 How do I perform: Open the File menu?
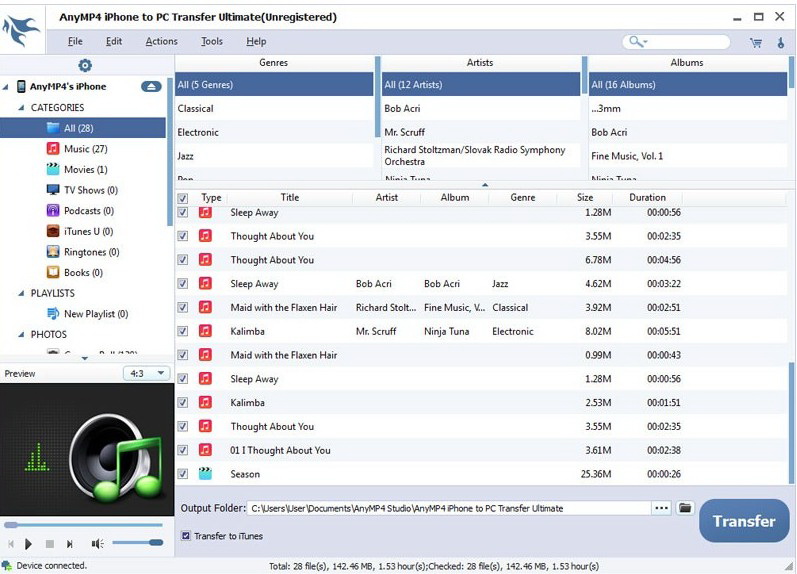pyautogui.click(x=75, y=41)
